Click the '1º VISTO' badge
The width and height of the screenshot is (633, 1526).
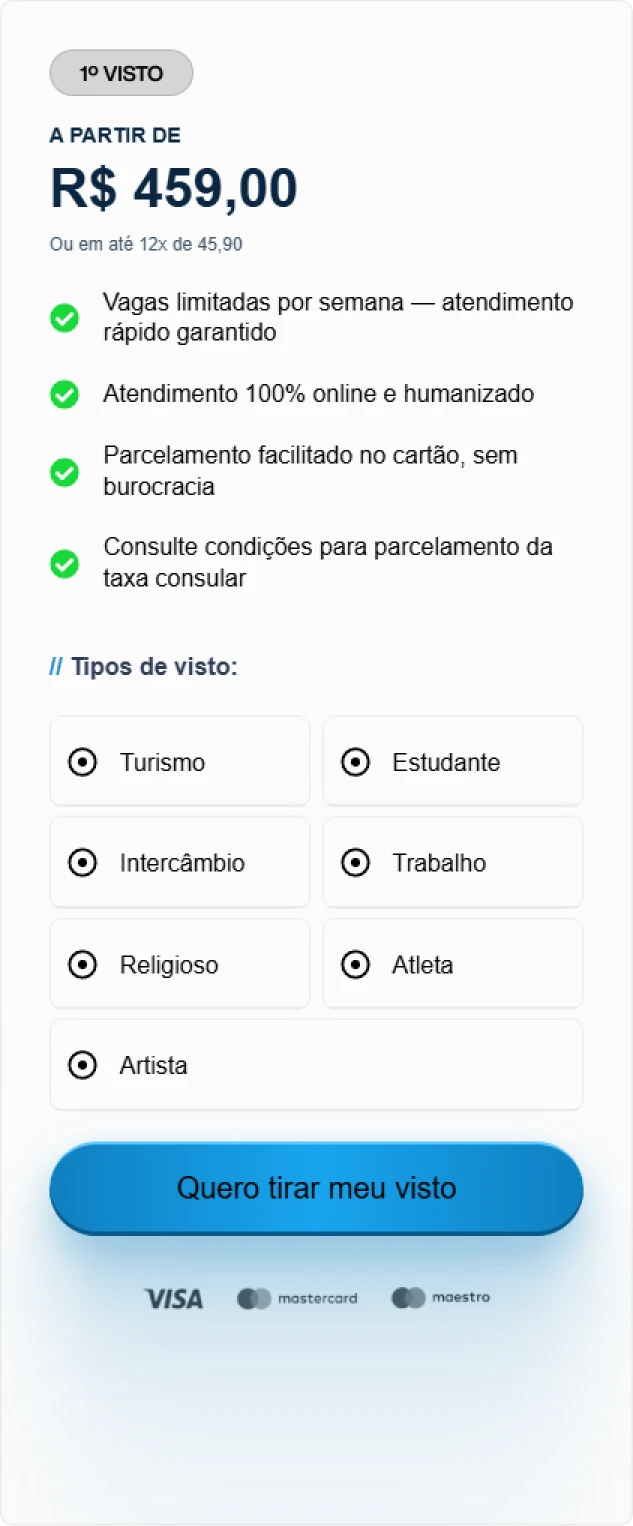pos(121,73)
